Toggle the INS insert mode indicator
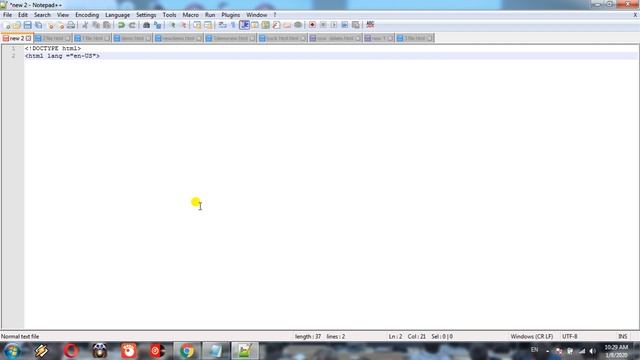This screenshot has width=640, height=360. click(x=622, y=336)
